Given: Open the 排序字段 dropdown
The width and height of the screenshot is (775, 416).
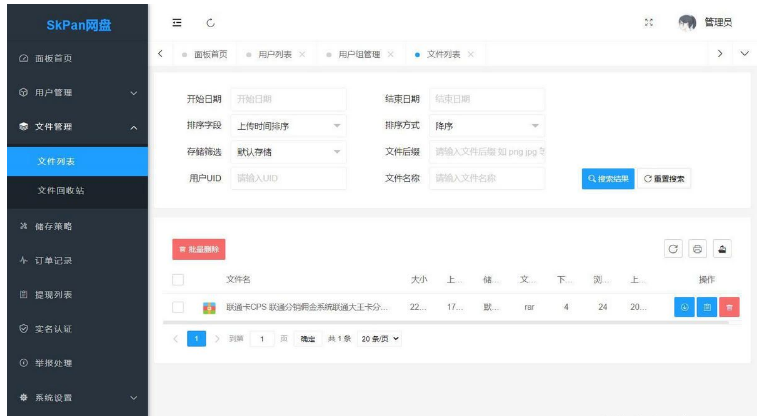Looking at the screenshot, I should point(288,126).
